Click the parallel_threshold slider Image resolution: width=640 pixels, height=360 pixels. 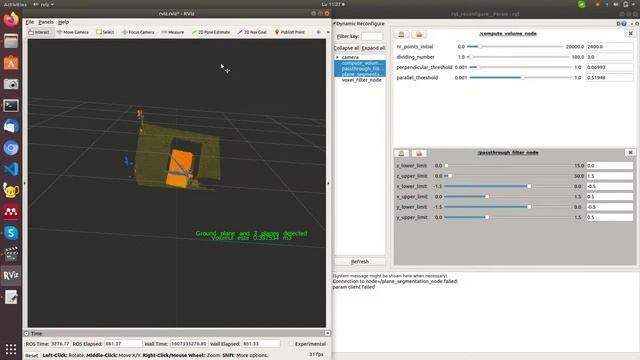[x=521, y=78]
